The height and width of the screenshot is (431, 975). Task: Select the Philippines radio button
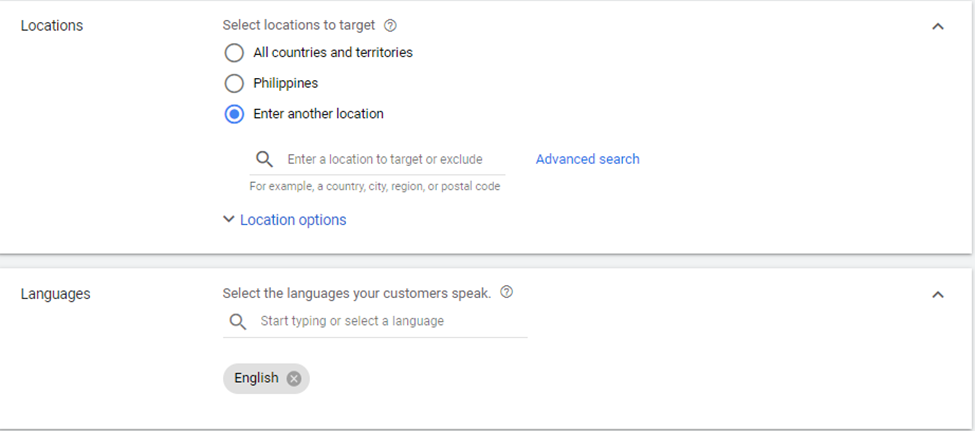(x=234, y=83)
